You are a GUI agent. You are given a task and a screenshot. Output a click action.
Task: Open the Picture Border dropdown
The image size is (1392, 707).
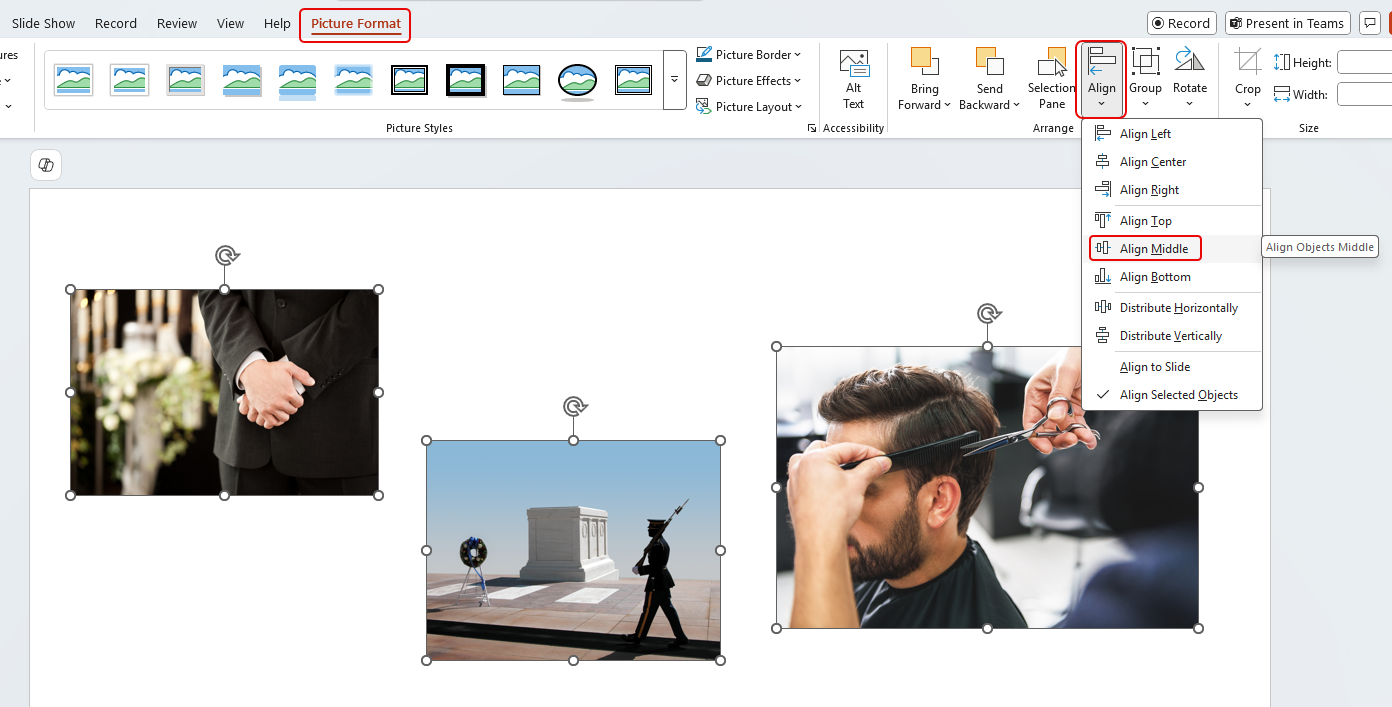[749, 55]
